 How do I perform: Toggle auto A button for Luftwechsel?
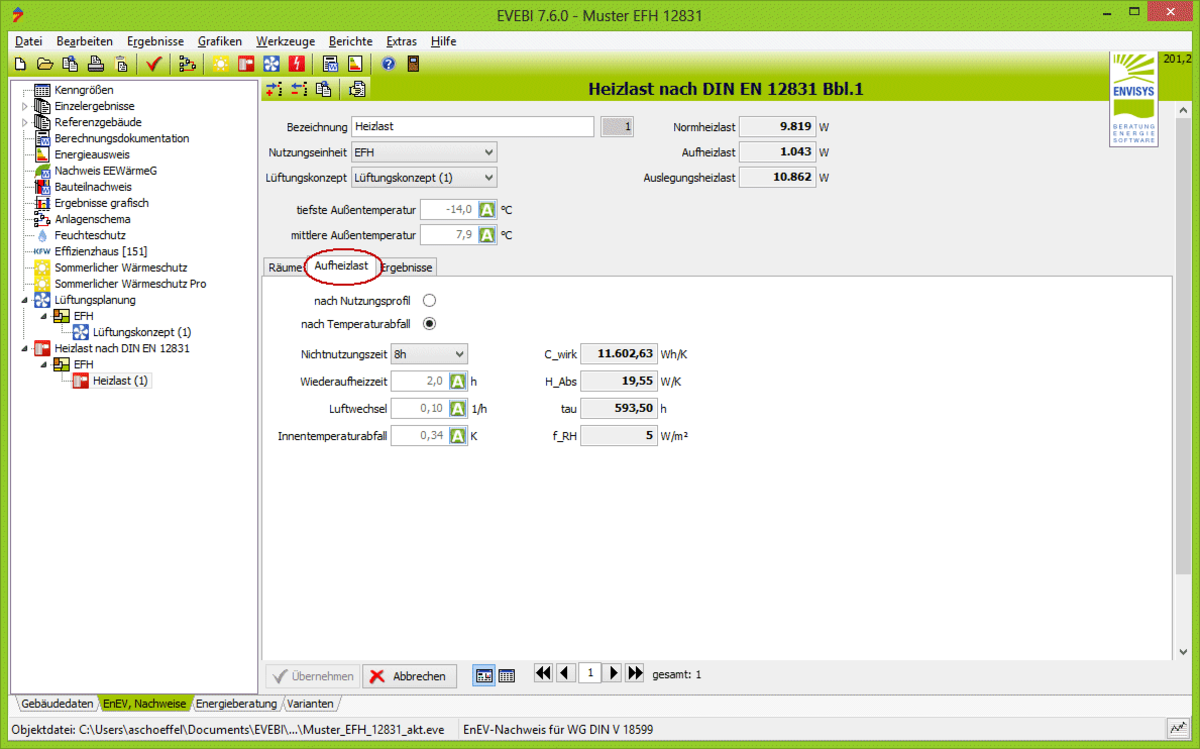(457, 408)
